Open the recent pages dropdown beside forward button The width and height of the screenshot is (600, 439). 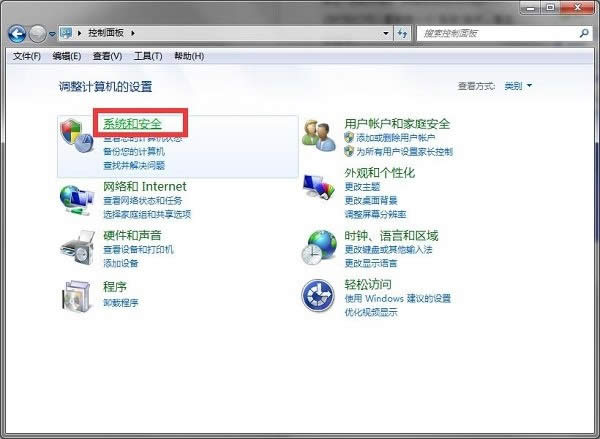tap(53, 34)
